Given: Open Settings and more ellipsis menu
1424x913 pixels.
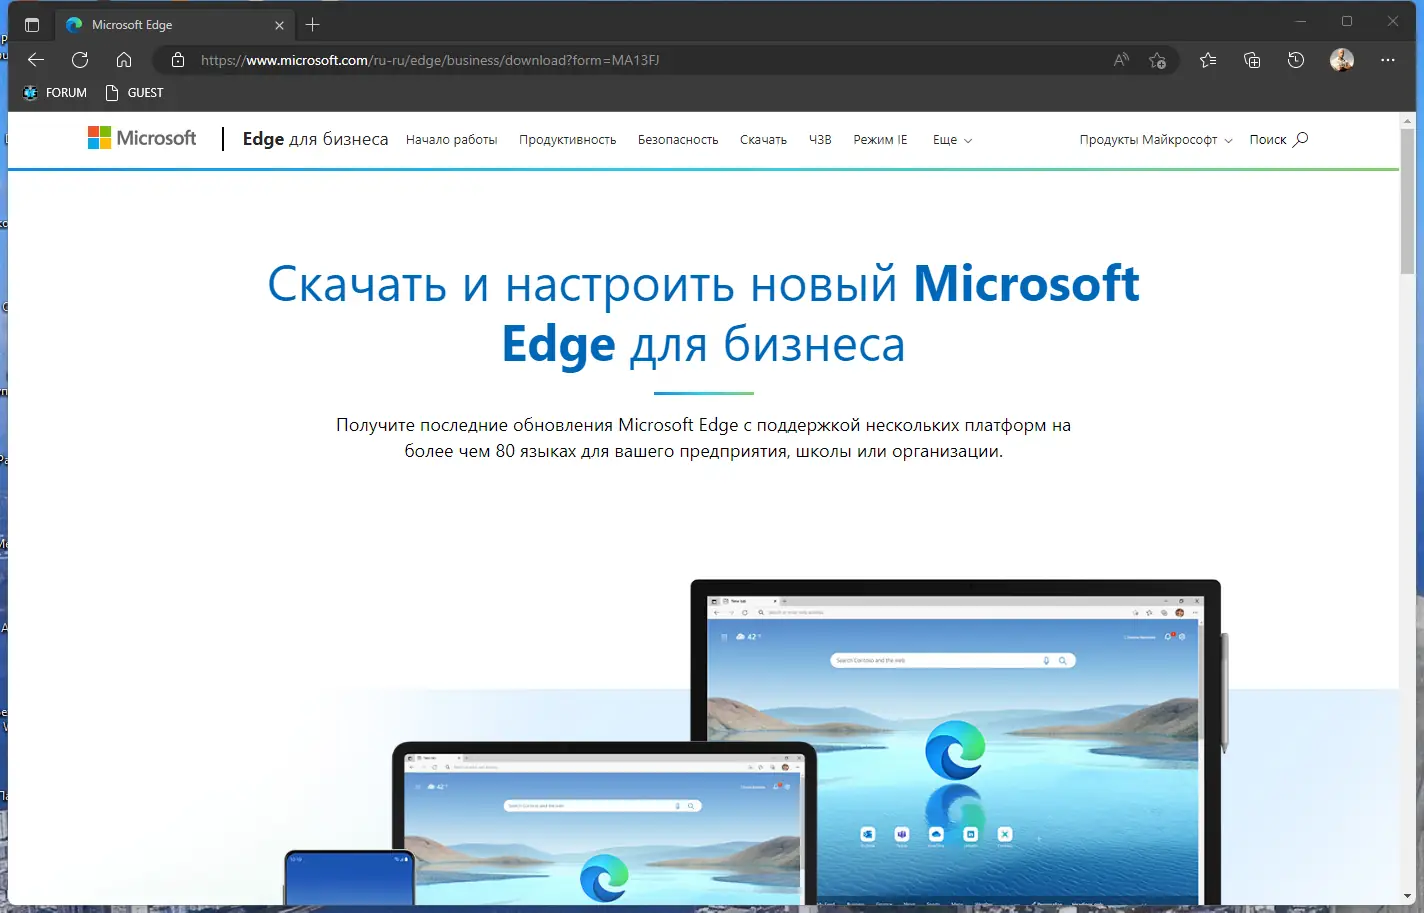Looking at the screenshot, I should (1388, 60).
